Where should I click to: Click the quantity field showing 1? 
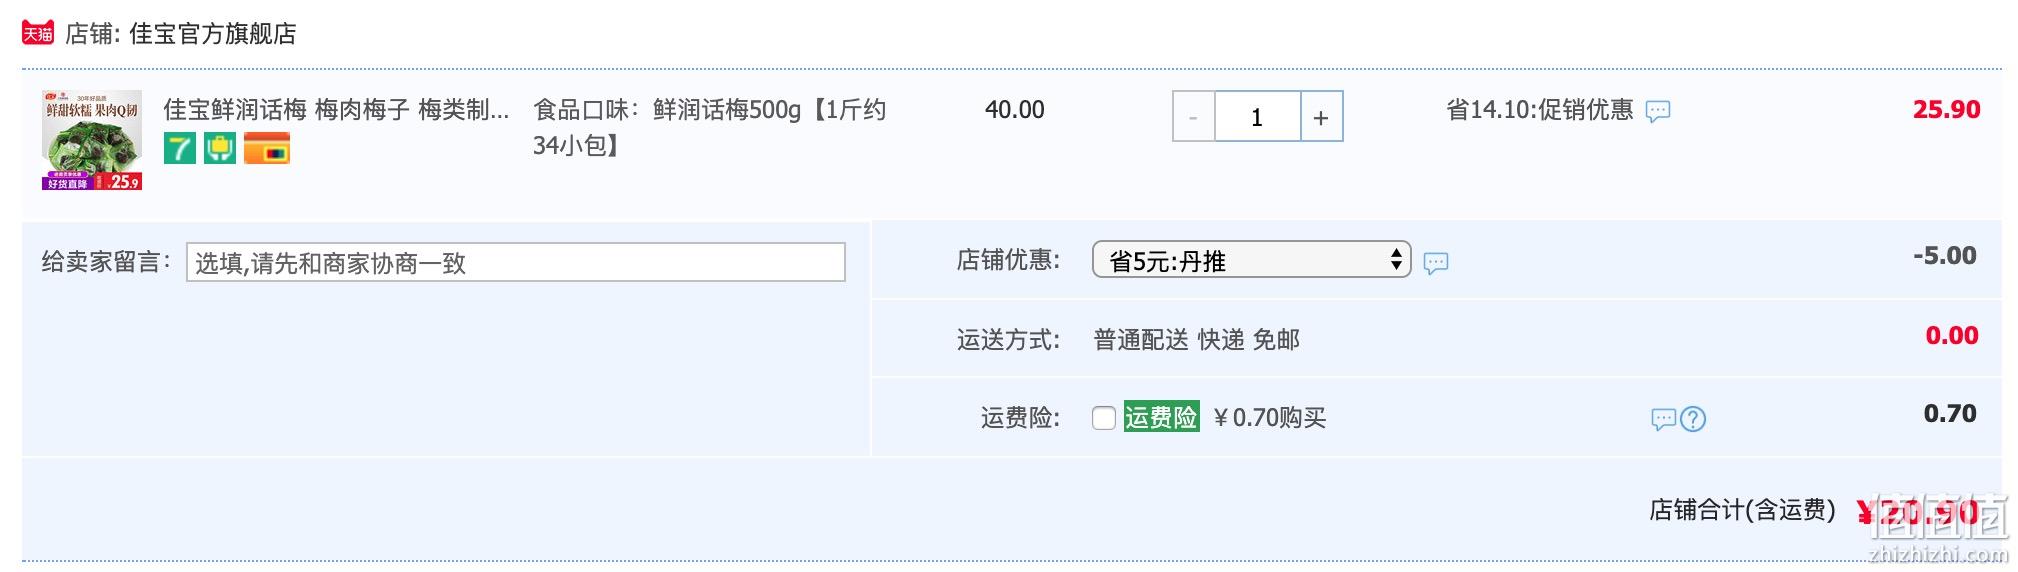coord(1257,117)
